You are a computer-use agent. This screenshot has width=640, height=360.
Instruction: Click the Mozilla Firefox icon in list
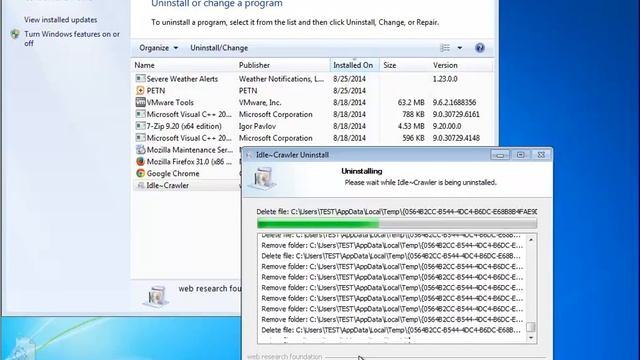(x=140, y=161)
